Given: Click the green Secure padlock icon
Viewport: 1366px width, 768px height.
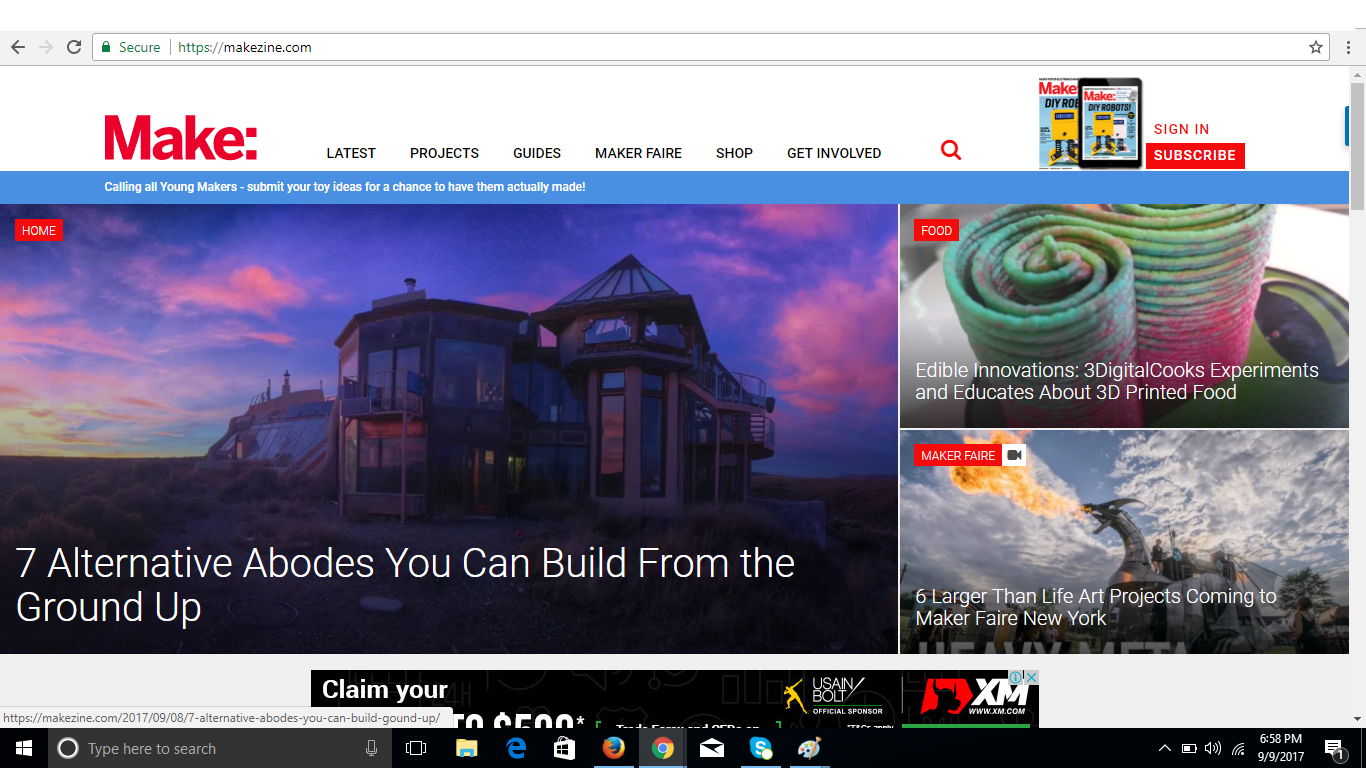Looking at the screenshot, I should pyautogui.click(x=106, y=47).
